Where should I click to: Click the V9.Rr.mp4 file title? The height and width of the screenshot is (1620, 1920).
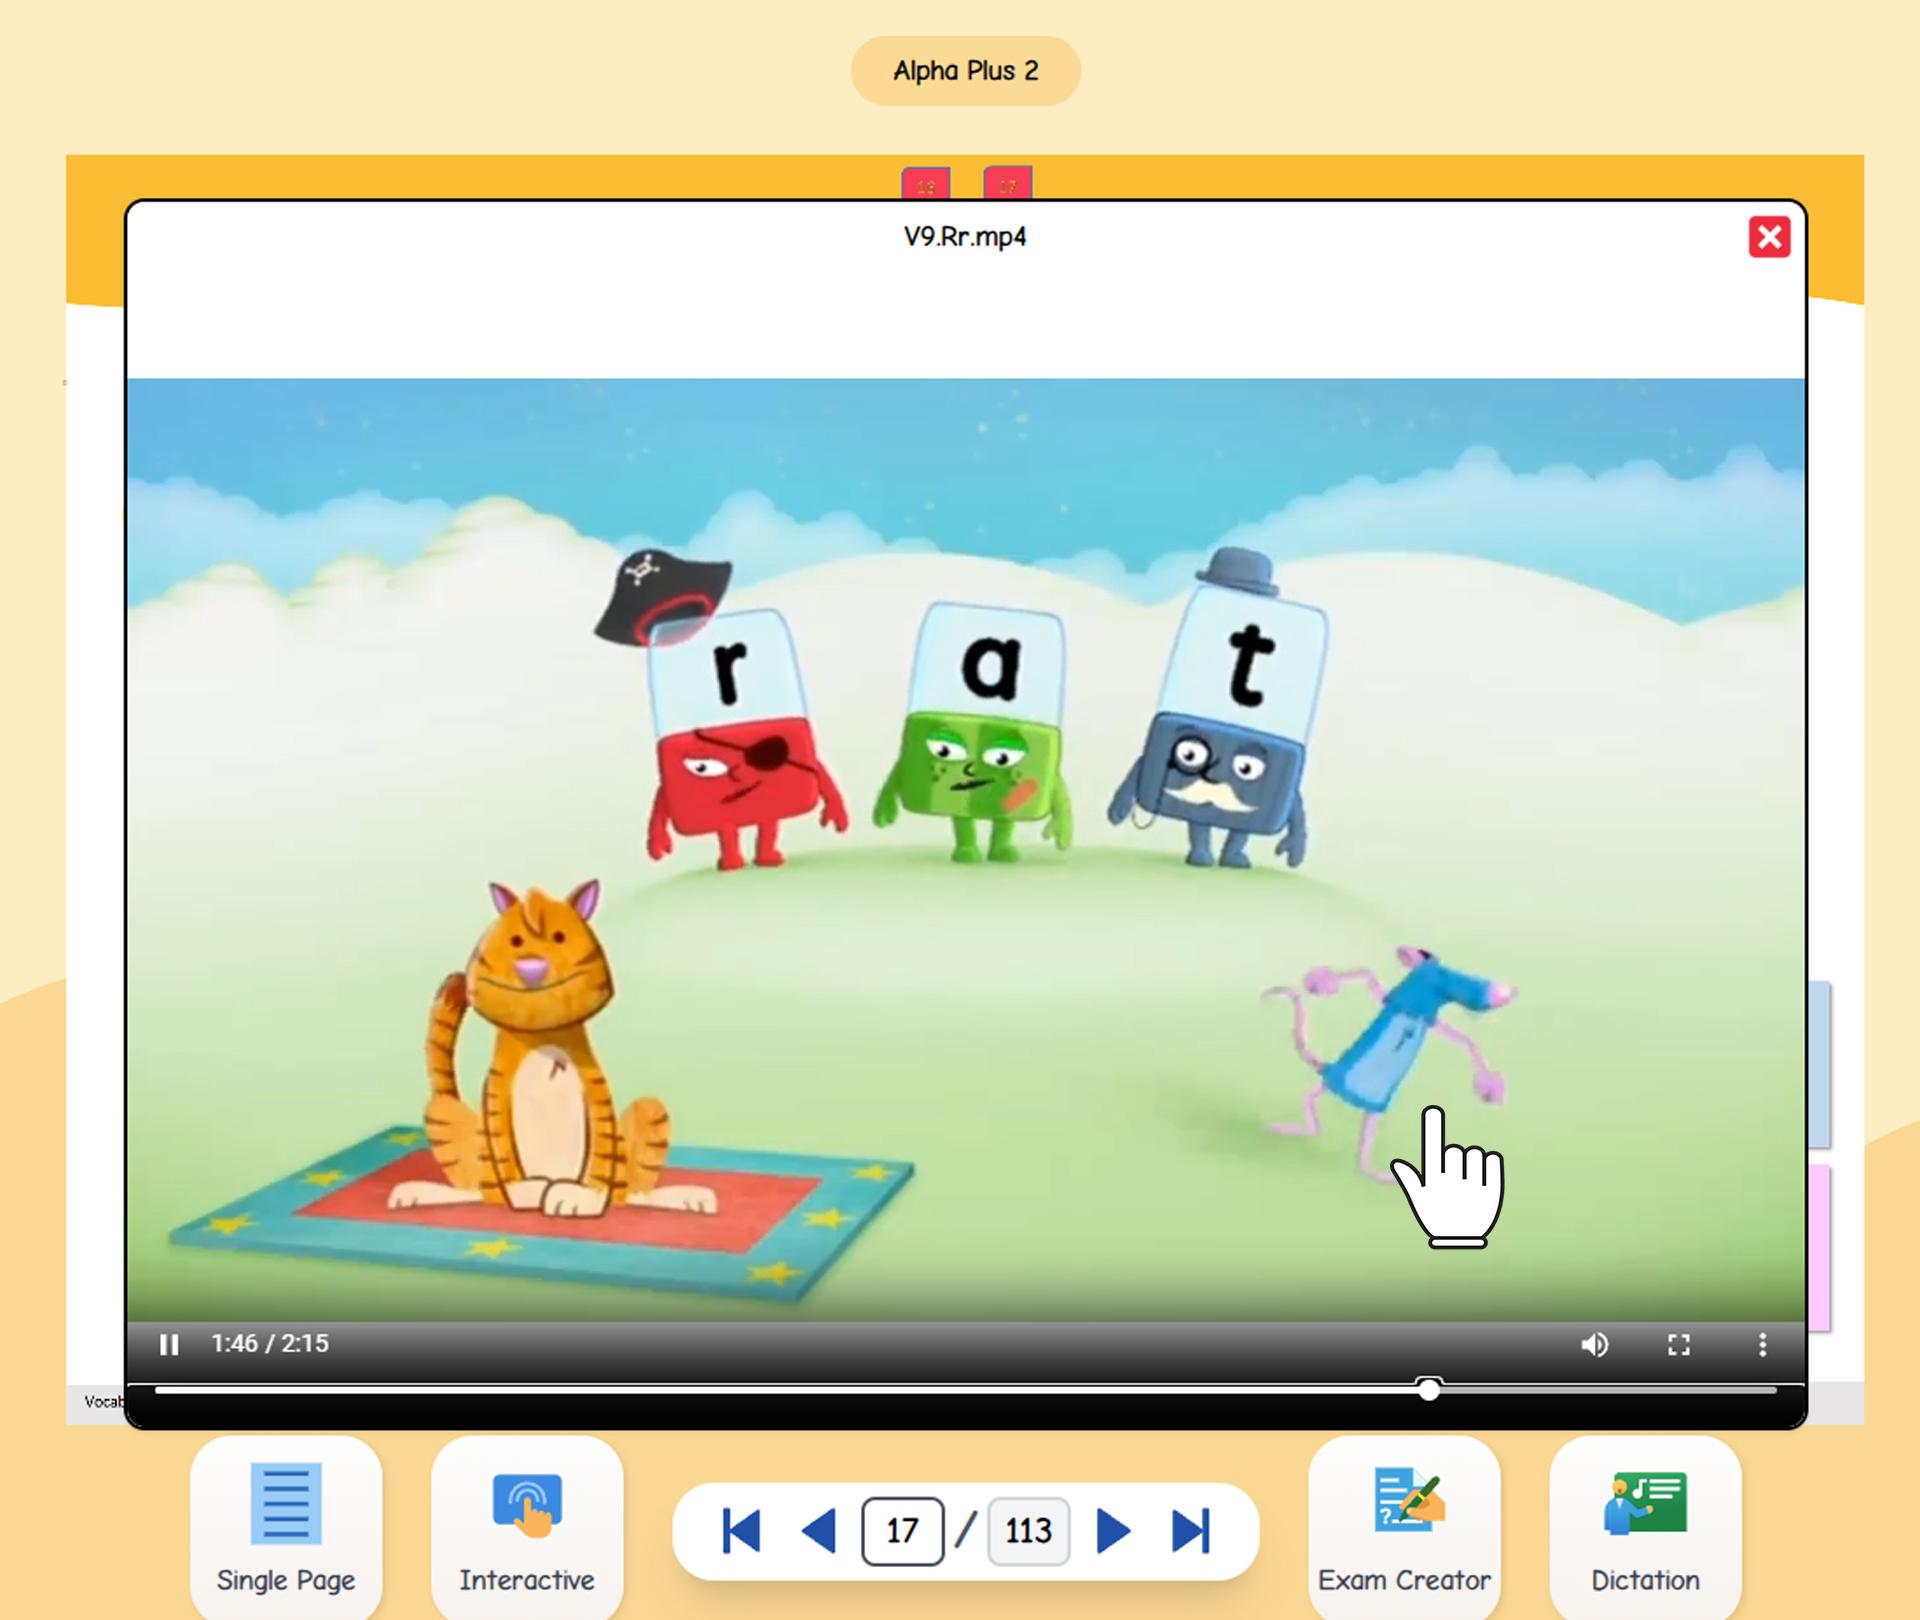965,237
